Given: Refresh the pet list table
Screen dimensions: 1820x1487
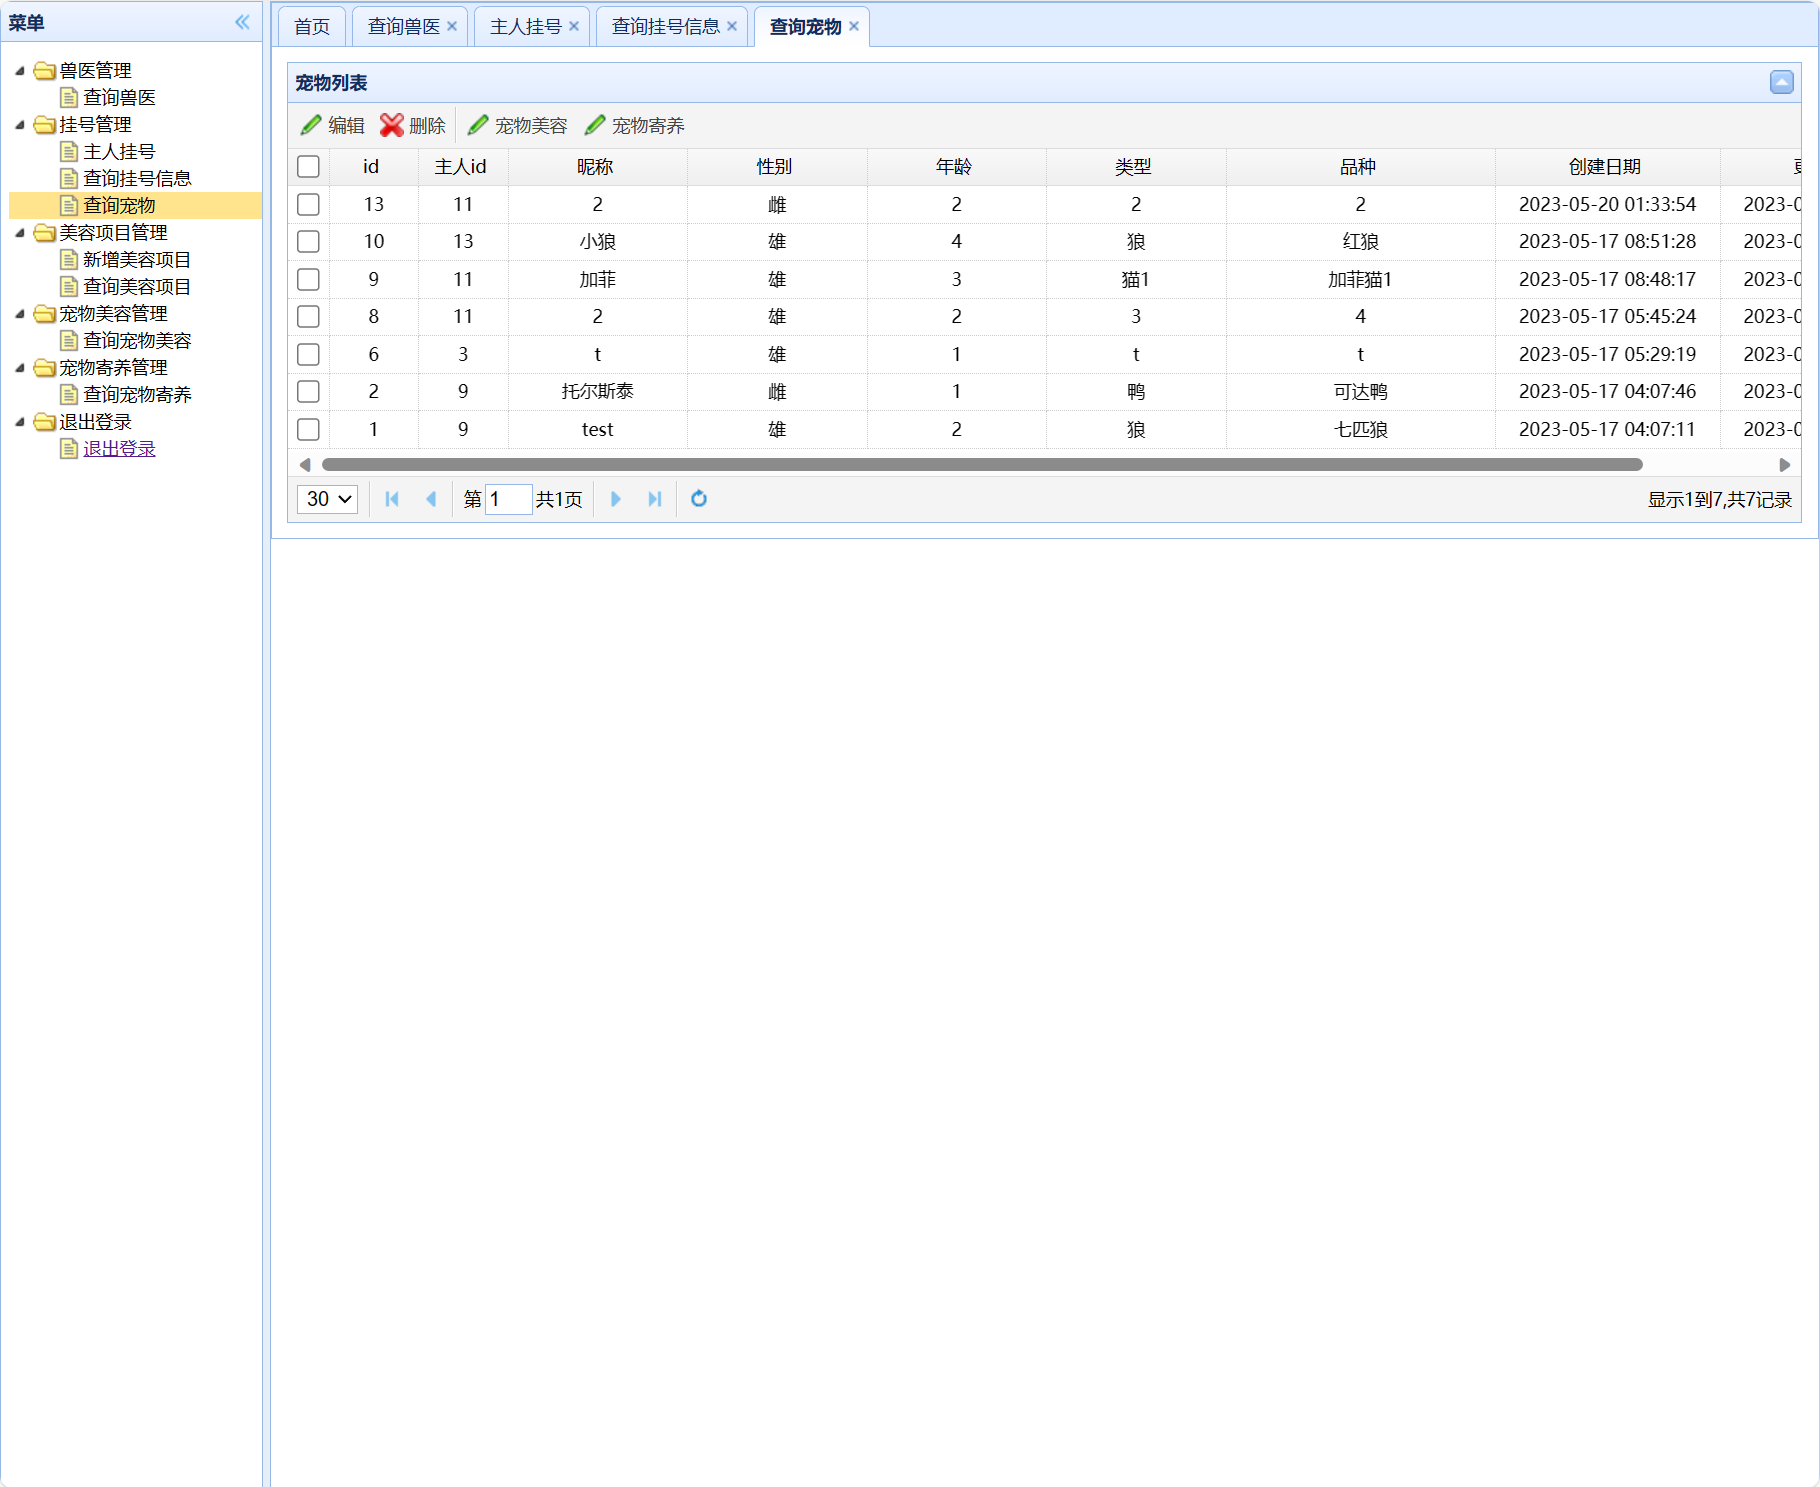Looking at the screenshot, I should (x=699, y=499).
